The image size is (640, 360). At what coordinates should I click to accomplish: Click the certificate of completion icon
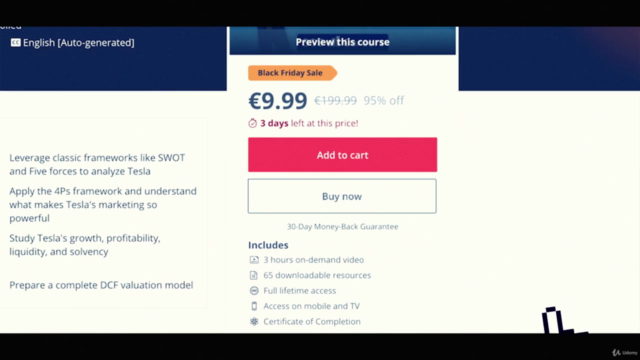254,322
